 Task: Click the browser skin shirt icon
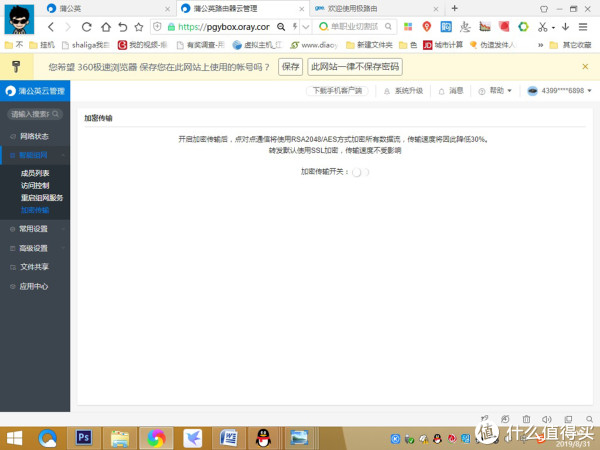coord(544,9)
